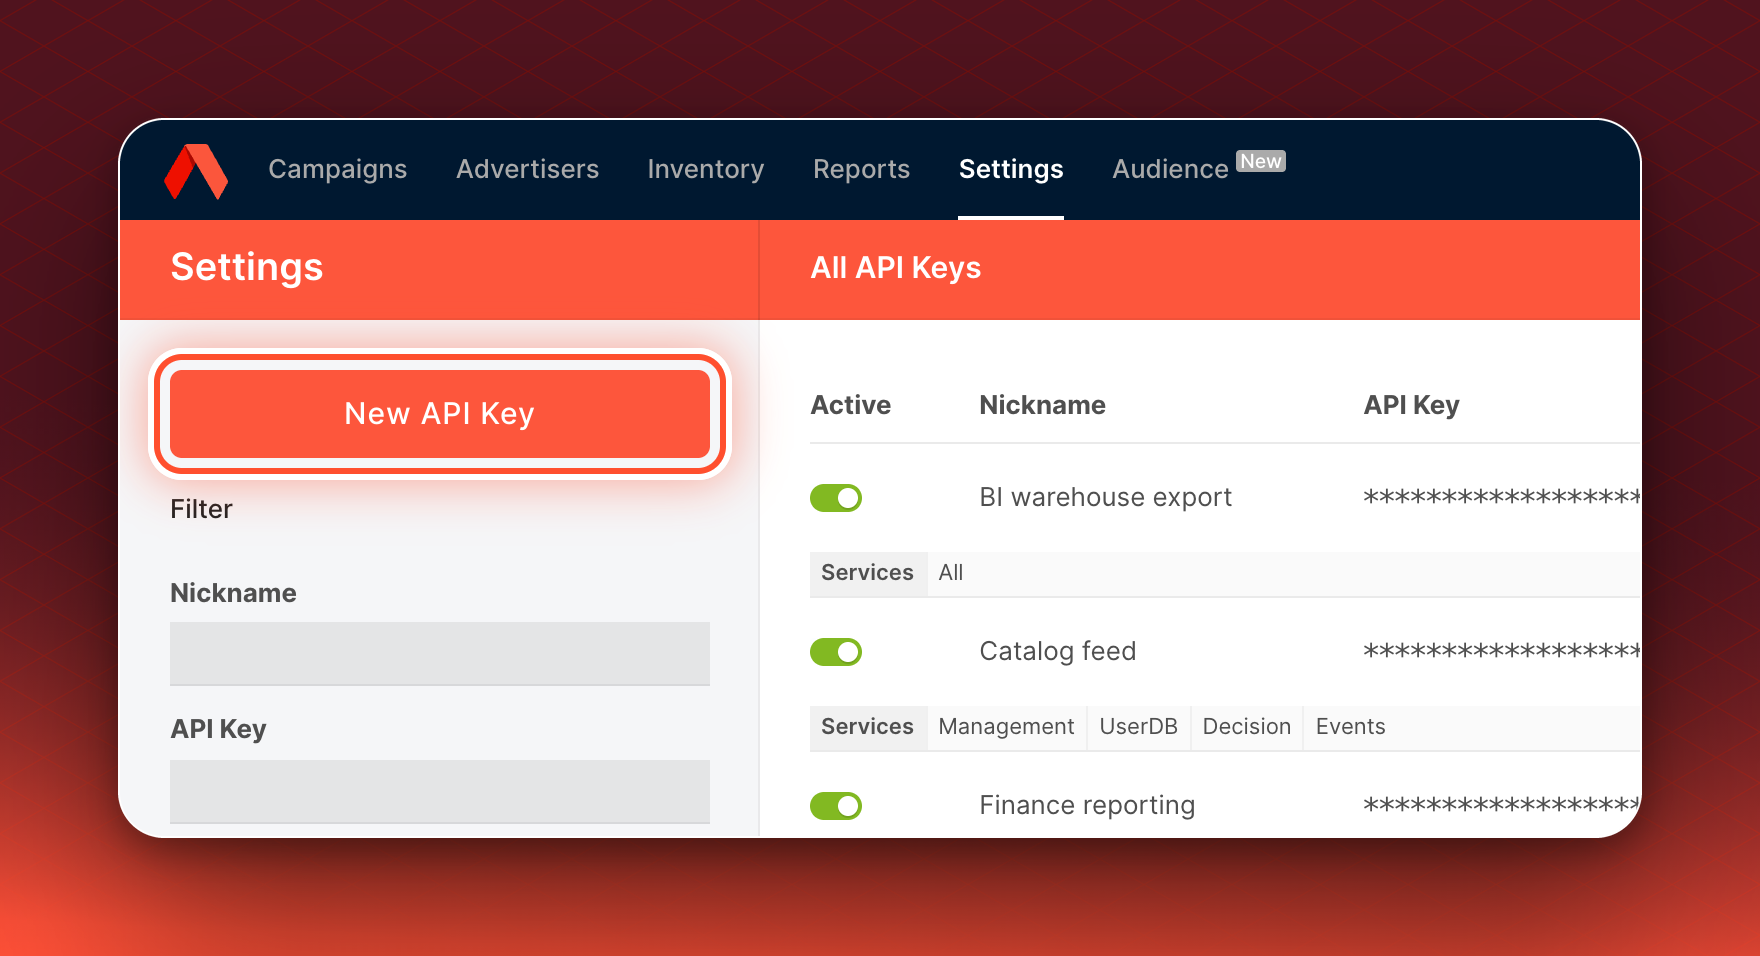This screenshot has height=956, width=1760.
Task: Click the Services label under BI warehouse export
Action: click(868, 573)
